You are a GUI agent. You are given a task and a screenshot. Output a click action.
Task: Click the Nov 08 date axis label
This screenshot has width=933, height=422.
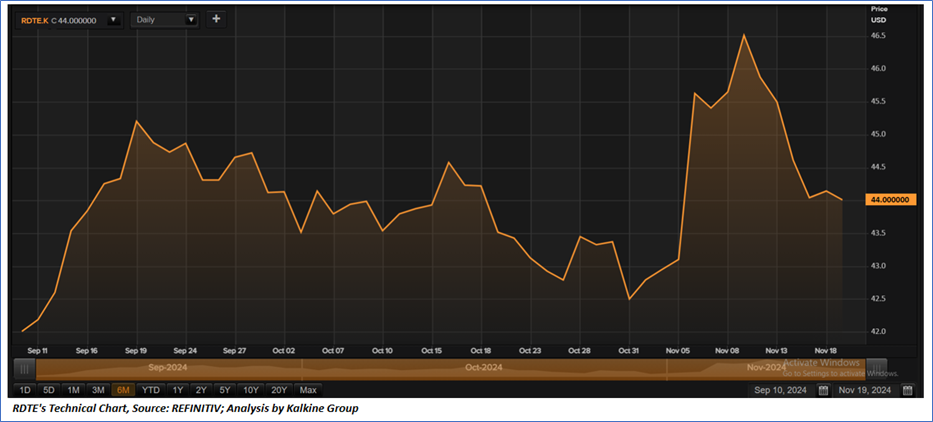[727, 351]
